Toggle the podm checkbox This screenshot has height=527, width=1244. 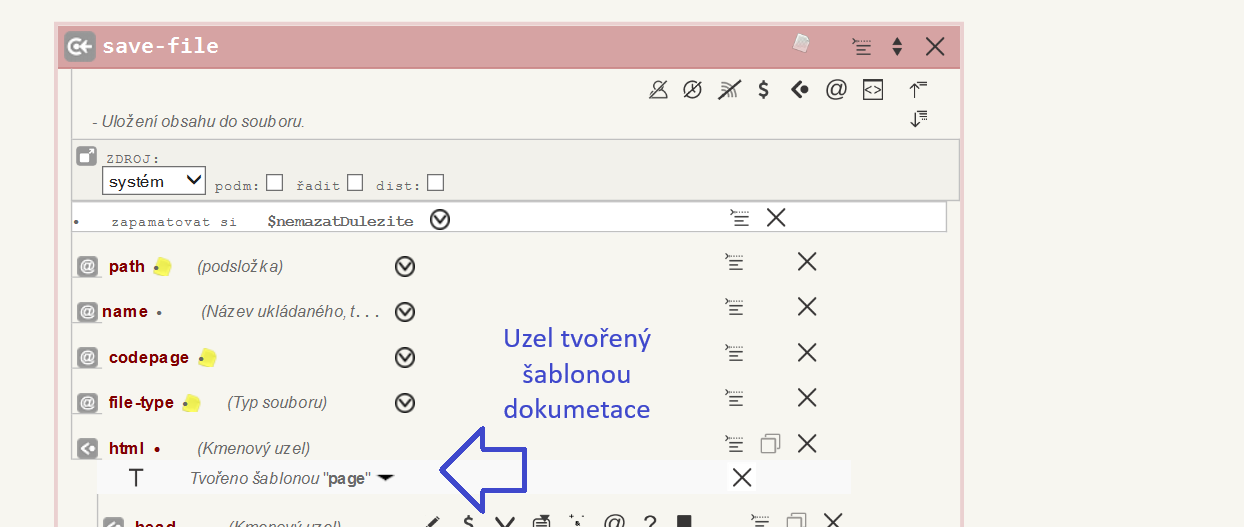click(275, 183)
